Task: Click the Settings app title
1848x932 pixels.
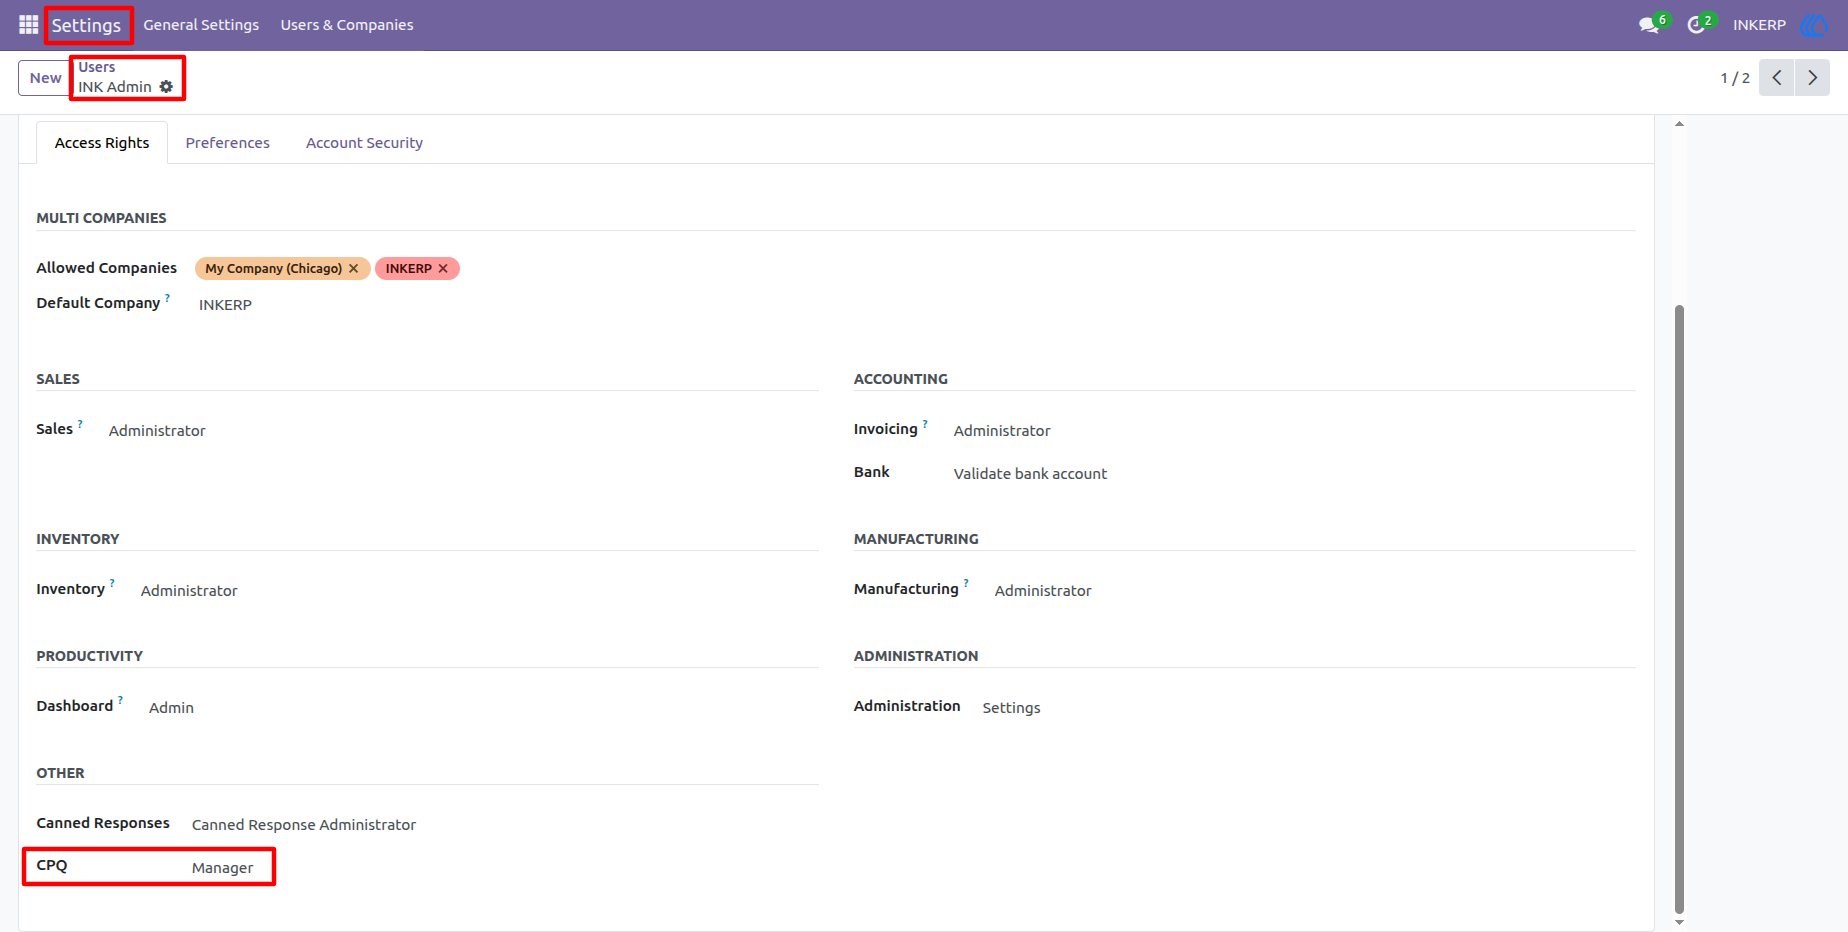Action: coord(86,25)
